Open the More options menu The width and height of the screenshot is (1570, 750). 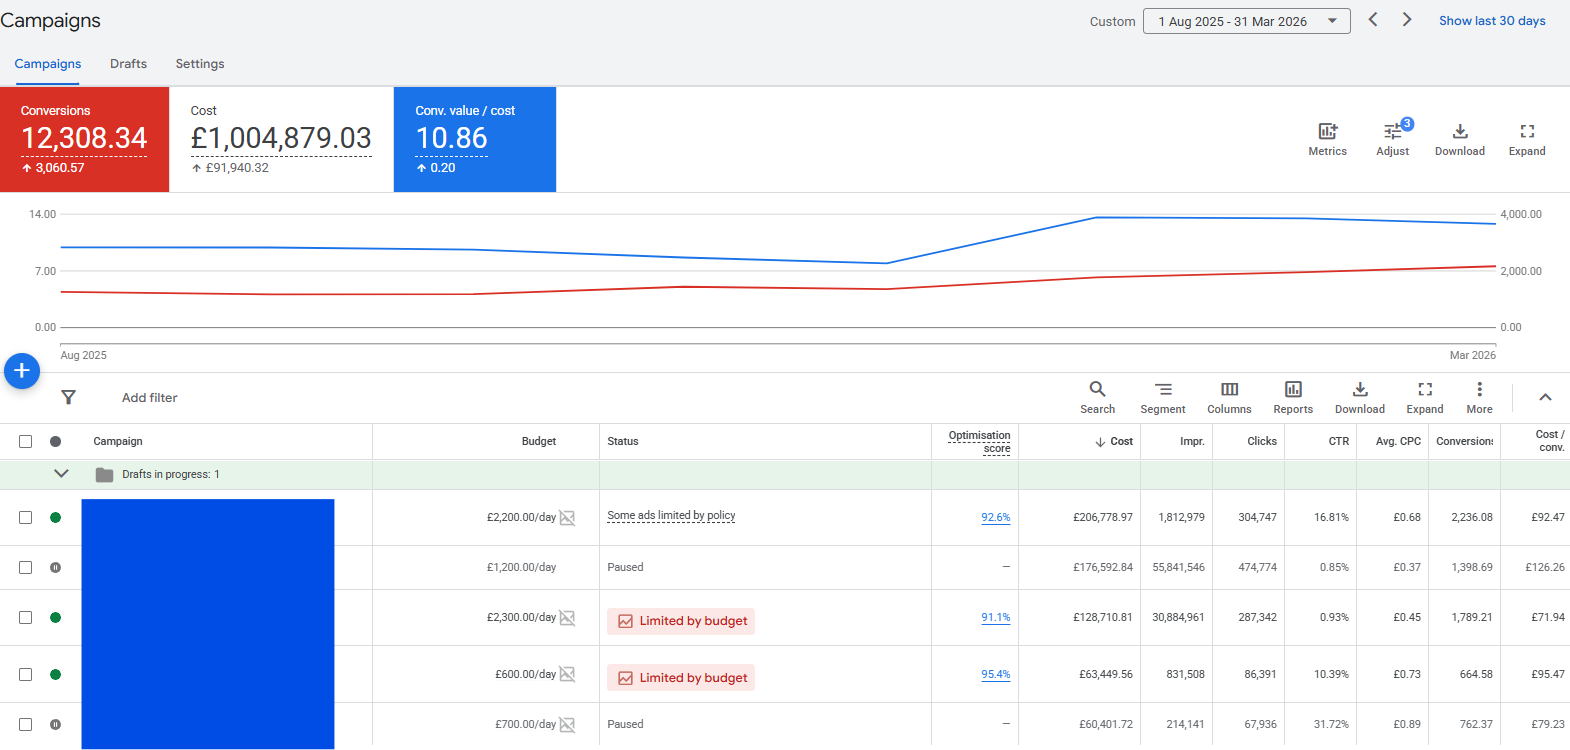pos(1479,397)
